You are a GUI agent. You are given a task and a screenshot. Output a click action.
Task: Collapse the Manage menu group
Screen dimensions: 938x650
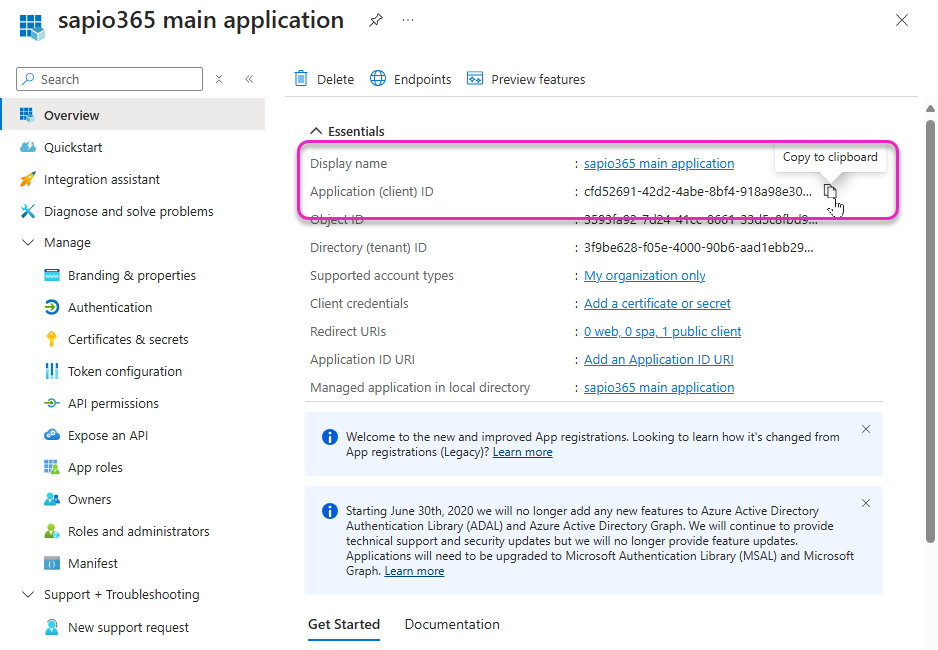pyautogui.click(x=27, y=243)
